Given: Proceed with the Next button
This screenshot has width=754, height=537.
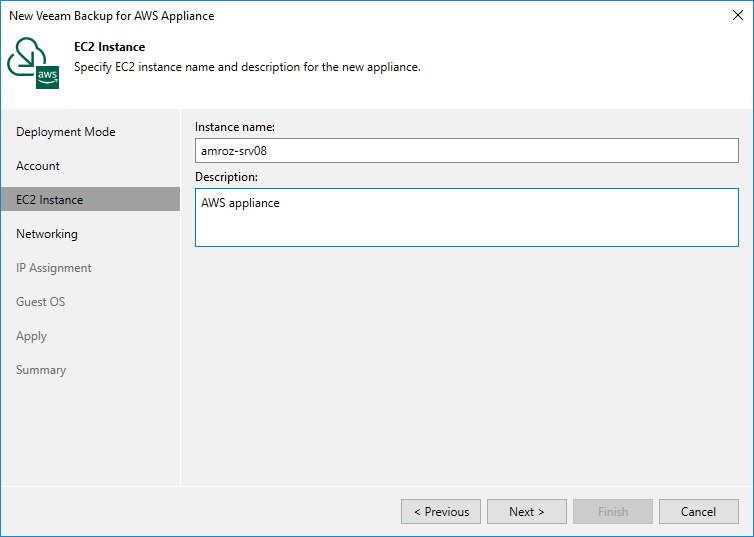Looking at the screenshot, I should tap(526, 512).
